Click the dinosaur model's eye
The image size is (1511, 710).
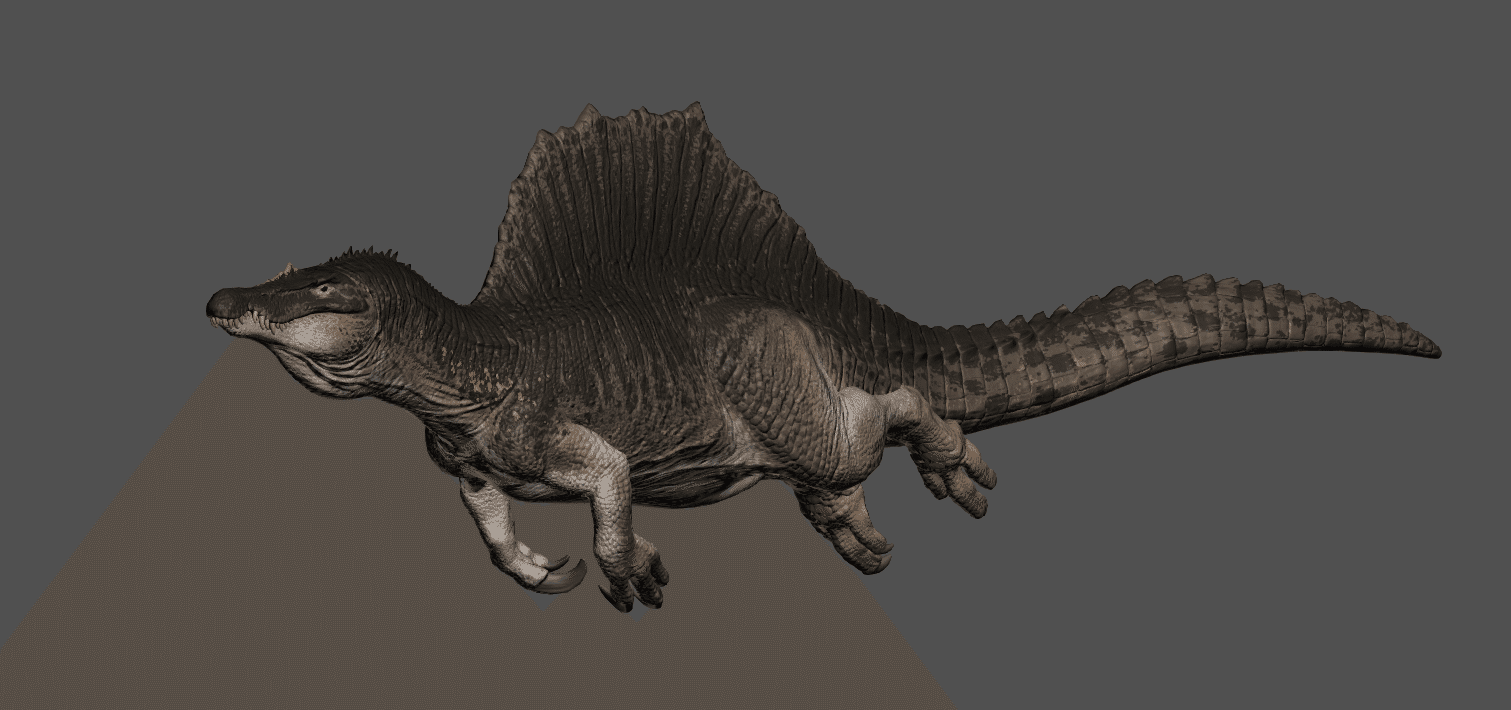tap(322, 289)
